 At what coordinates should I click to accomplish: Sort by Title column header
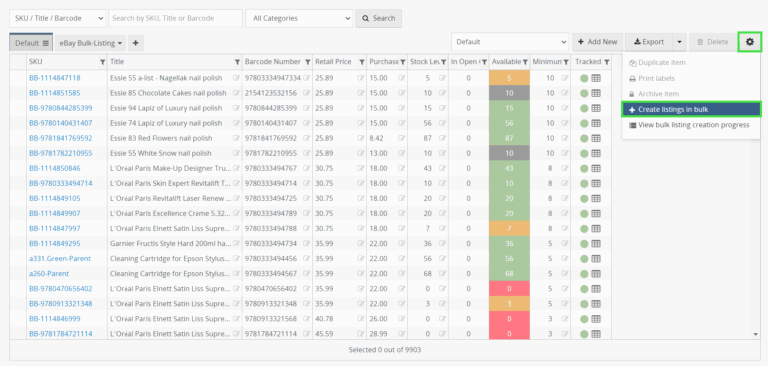[117, 62]
